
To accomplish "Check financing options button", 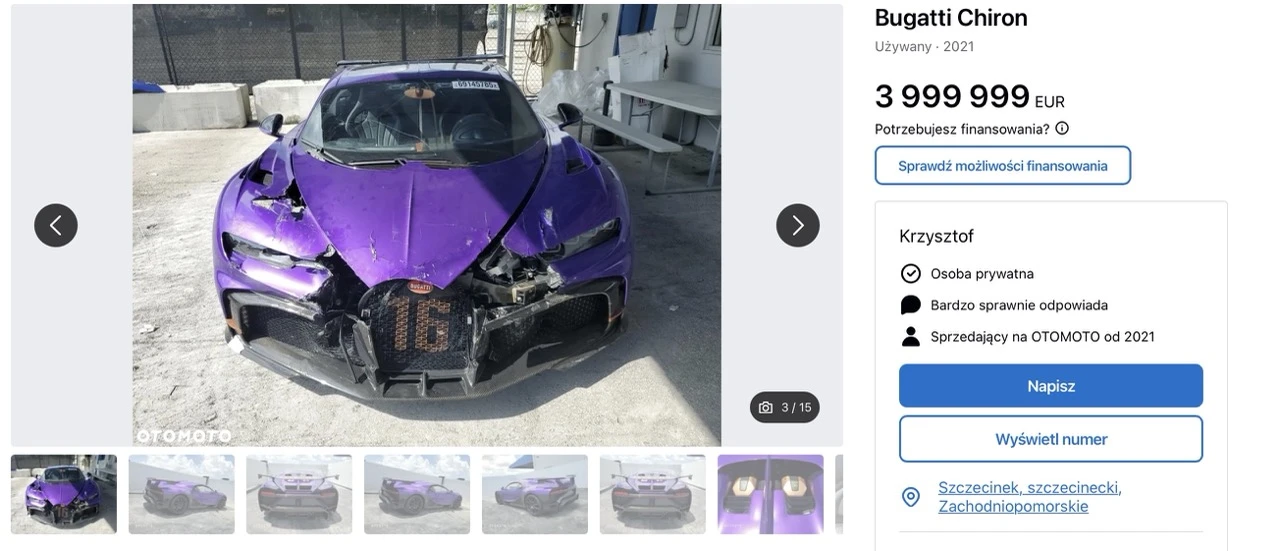I will 1003,165.
